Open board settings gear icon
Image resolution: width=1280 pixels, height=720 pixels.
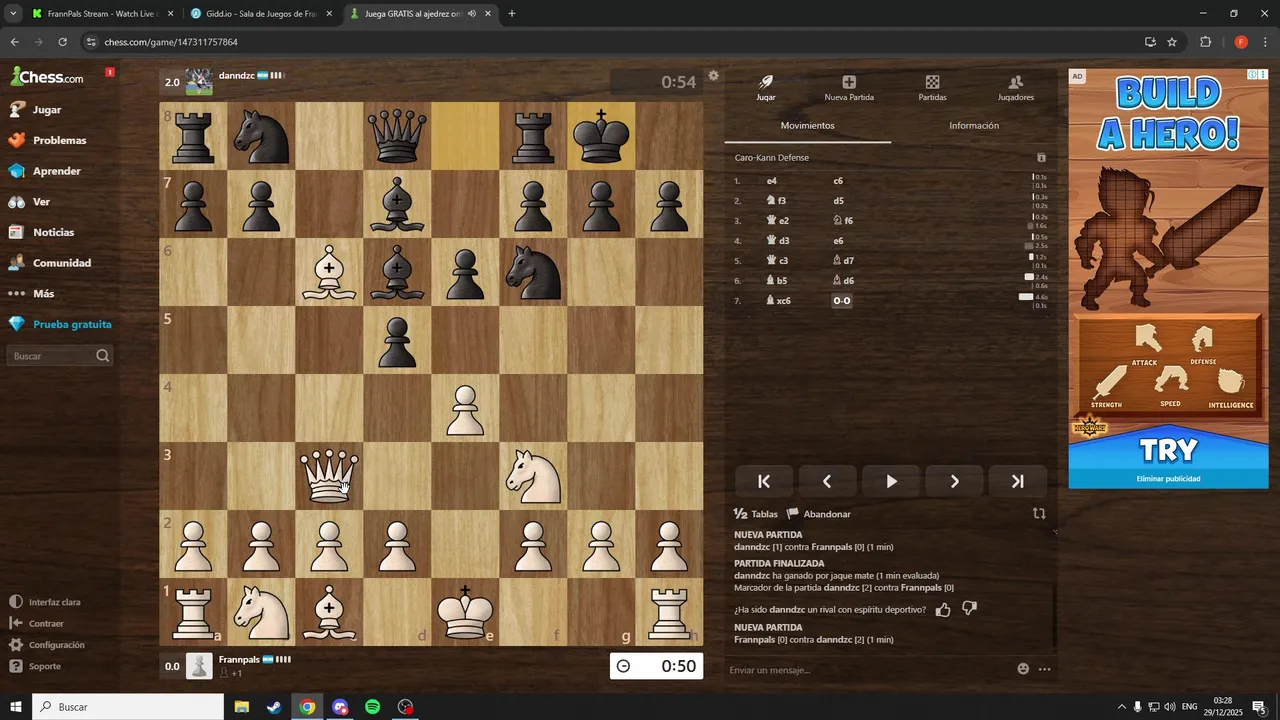point(713,75)
